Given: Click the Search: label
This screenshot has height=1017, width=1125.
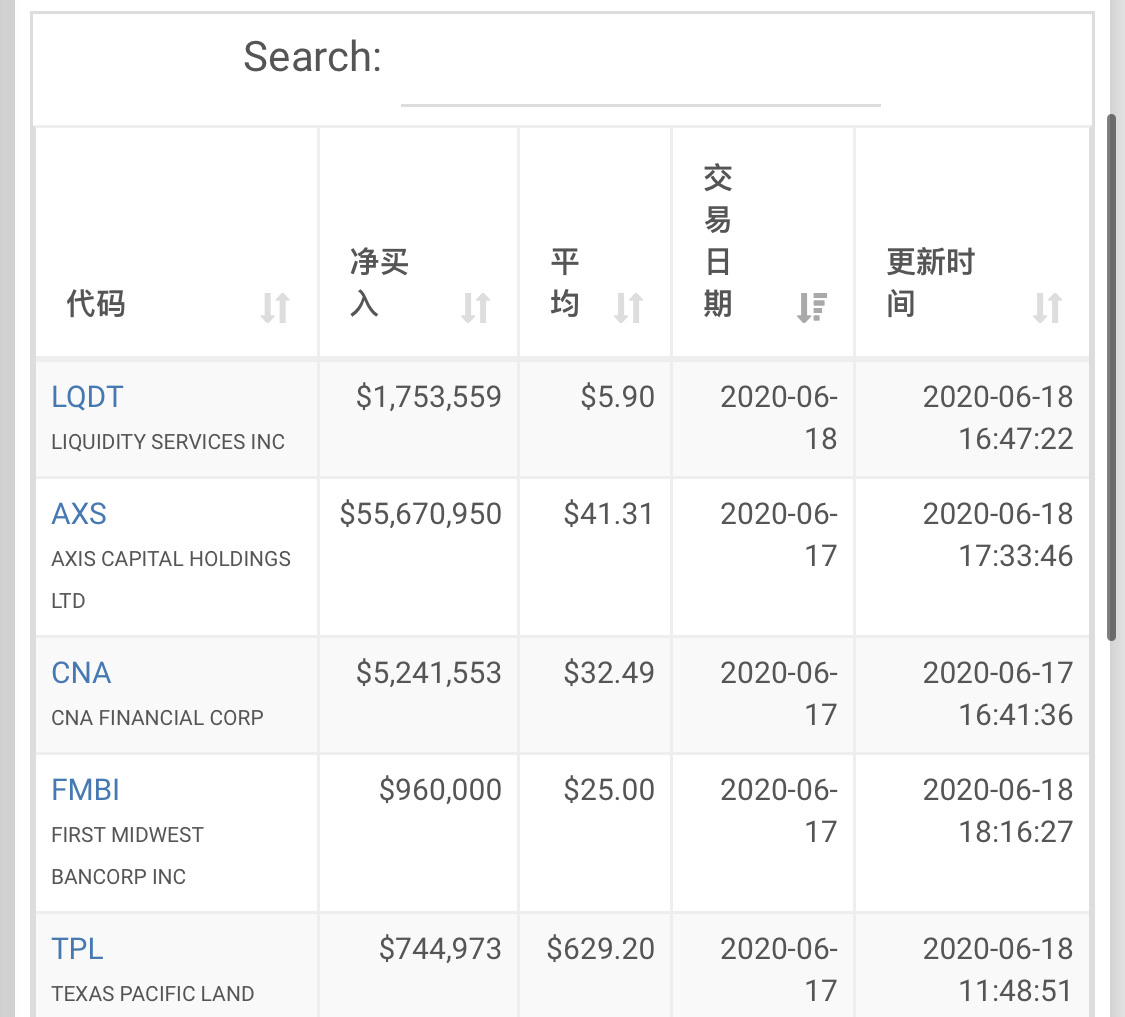Looking at the screenshot, I should (x=312, y=57).
